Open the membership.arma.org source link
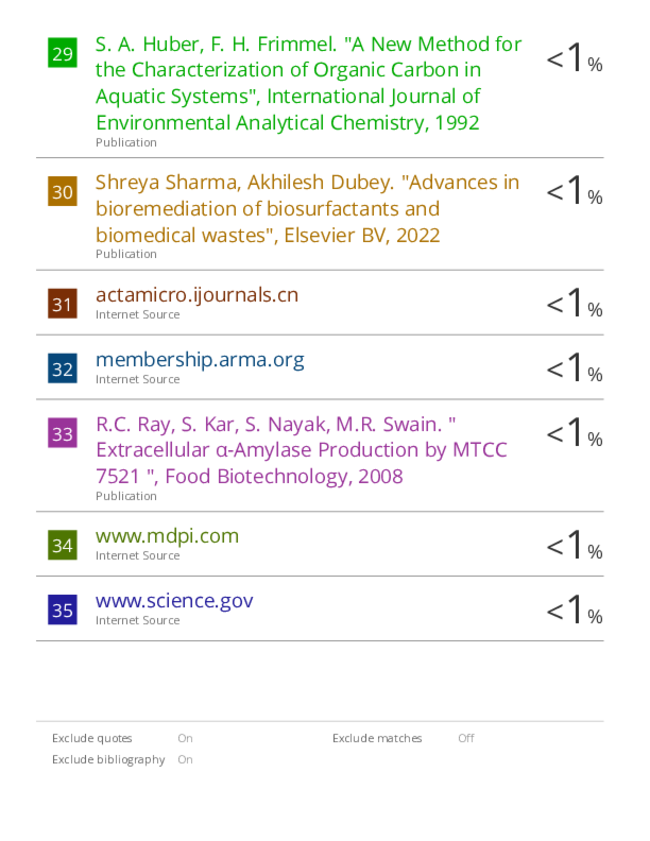650x841 pixels. click(x=200, y=360)
